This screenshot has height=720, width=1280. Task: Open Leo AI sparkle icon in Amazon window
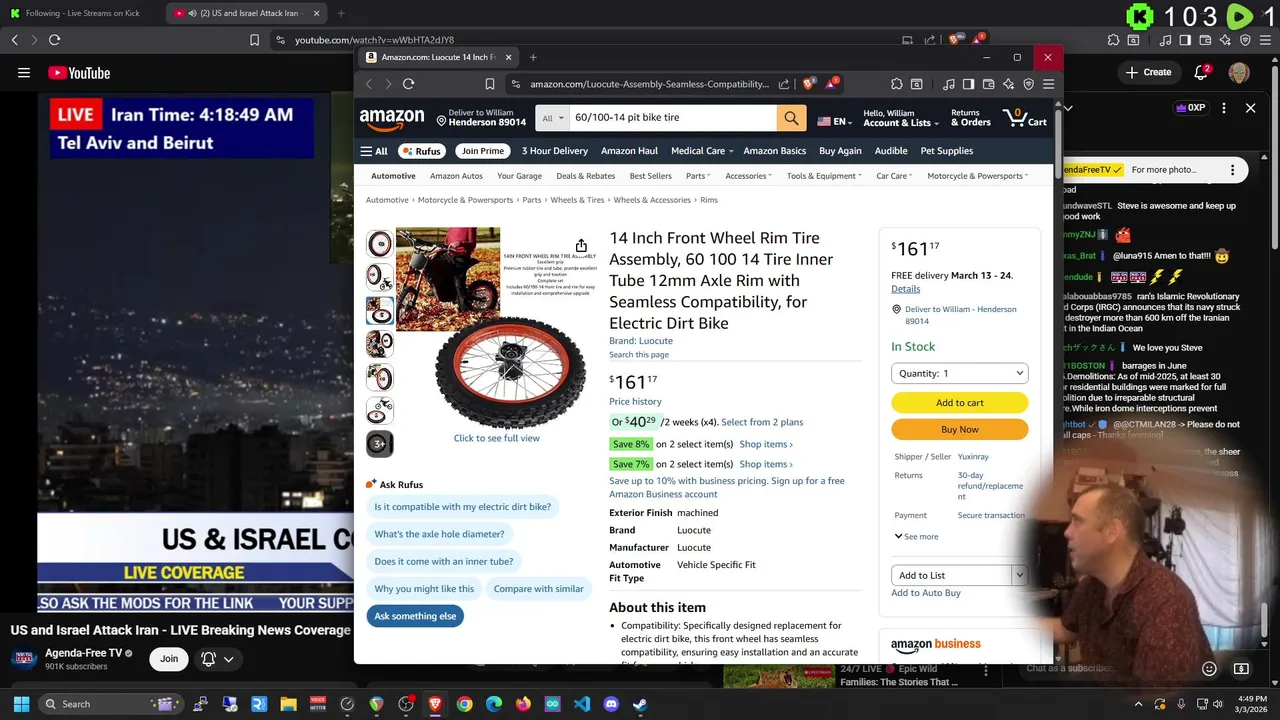click(x=1008, y=84)
